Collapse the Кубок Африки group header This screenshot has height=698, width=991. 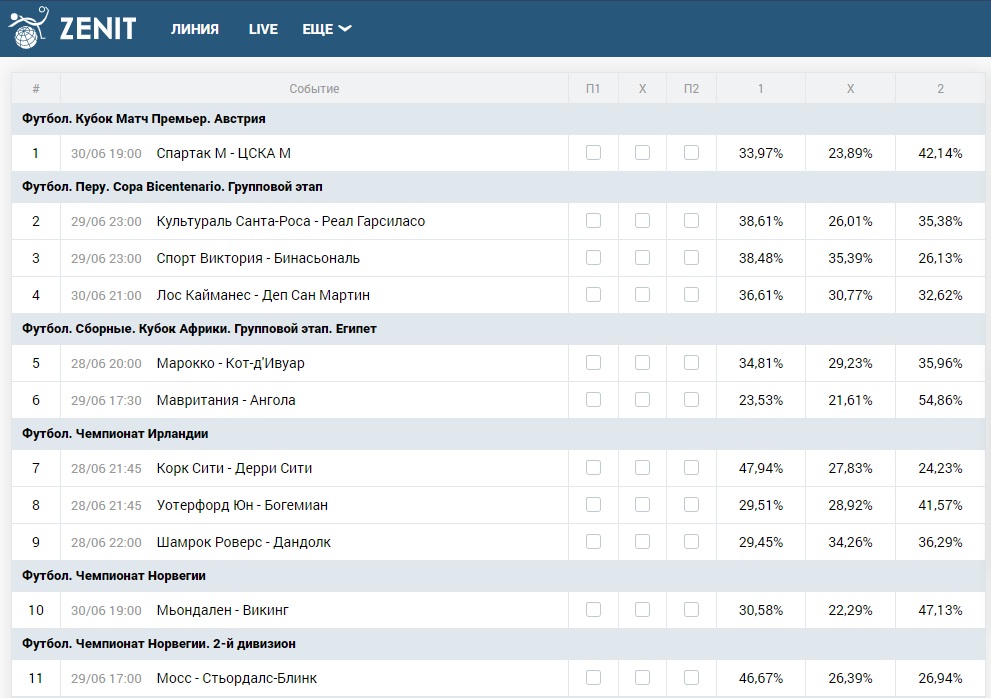[199, 328]
